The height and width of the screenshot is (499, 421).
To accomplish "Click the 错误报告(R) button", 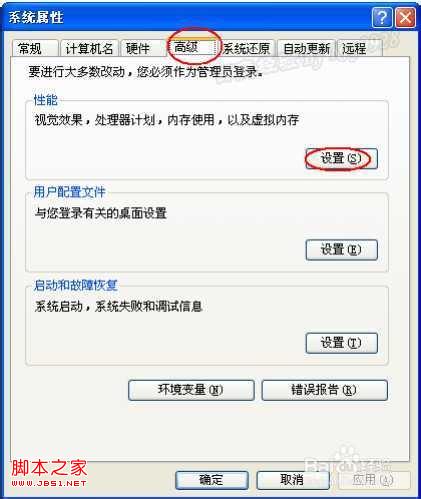I will click(x=324, y=390).
